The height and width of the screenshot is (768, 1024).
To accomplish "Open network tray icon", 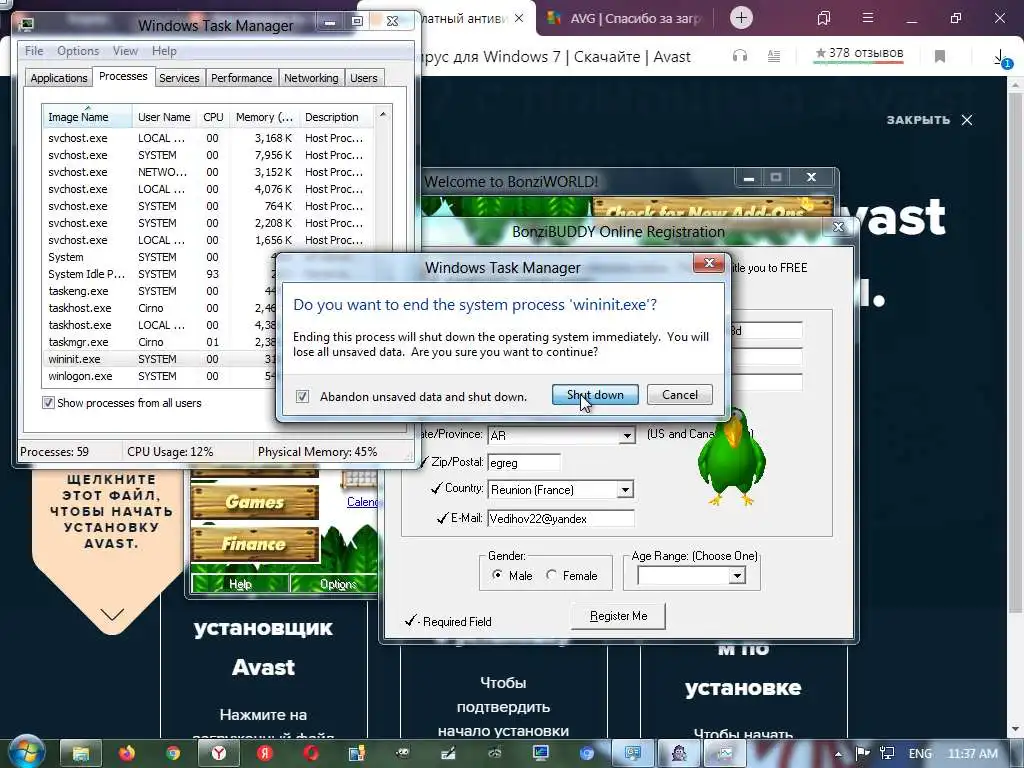I will (886, 754).
